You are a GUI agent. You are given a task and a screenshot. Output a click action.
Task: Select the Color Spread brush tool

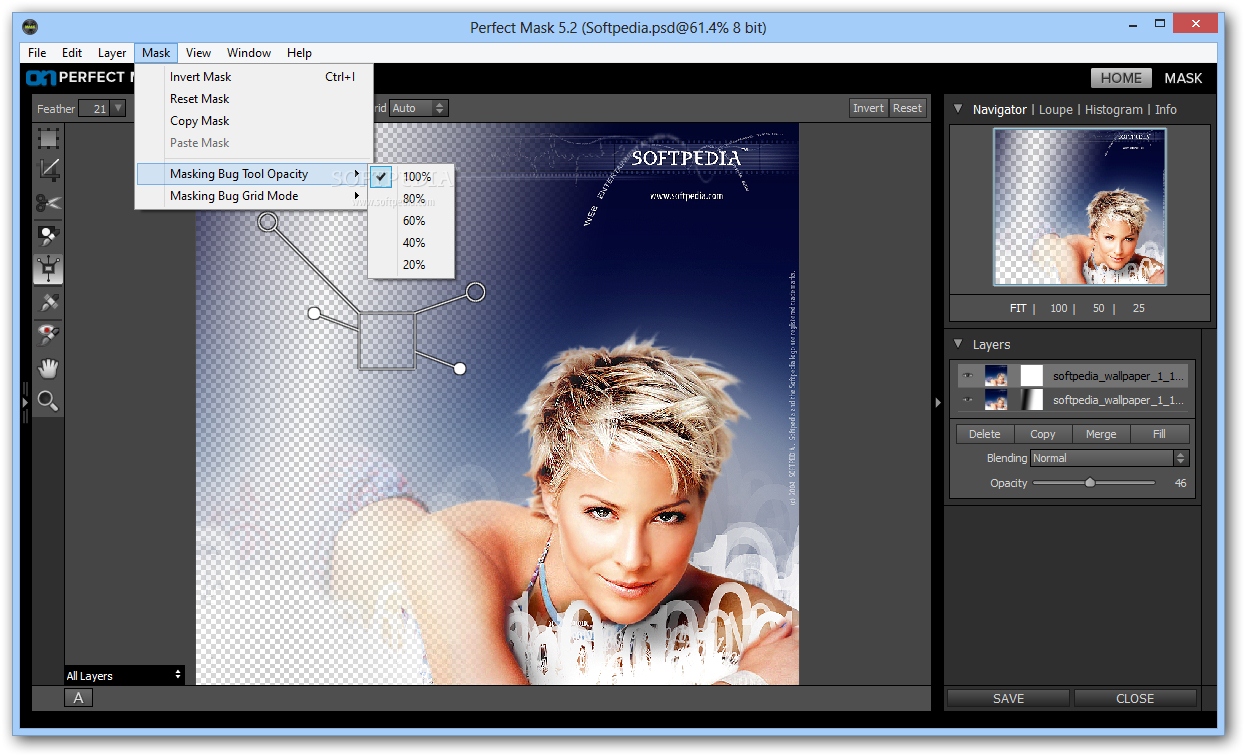click(x=48, y=301)
